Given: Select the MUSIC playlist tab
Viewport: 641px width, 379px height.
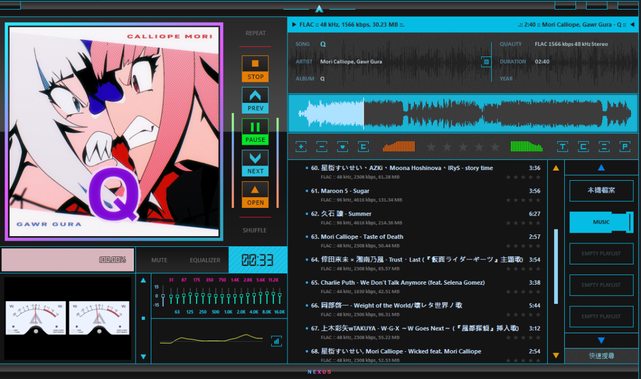Looking at the screenshot, I should 601,222.
